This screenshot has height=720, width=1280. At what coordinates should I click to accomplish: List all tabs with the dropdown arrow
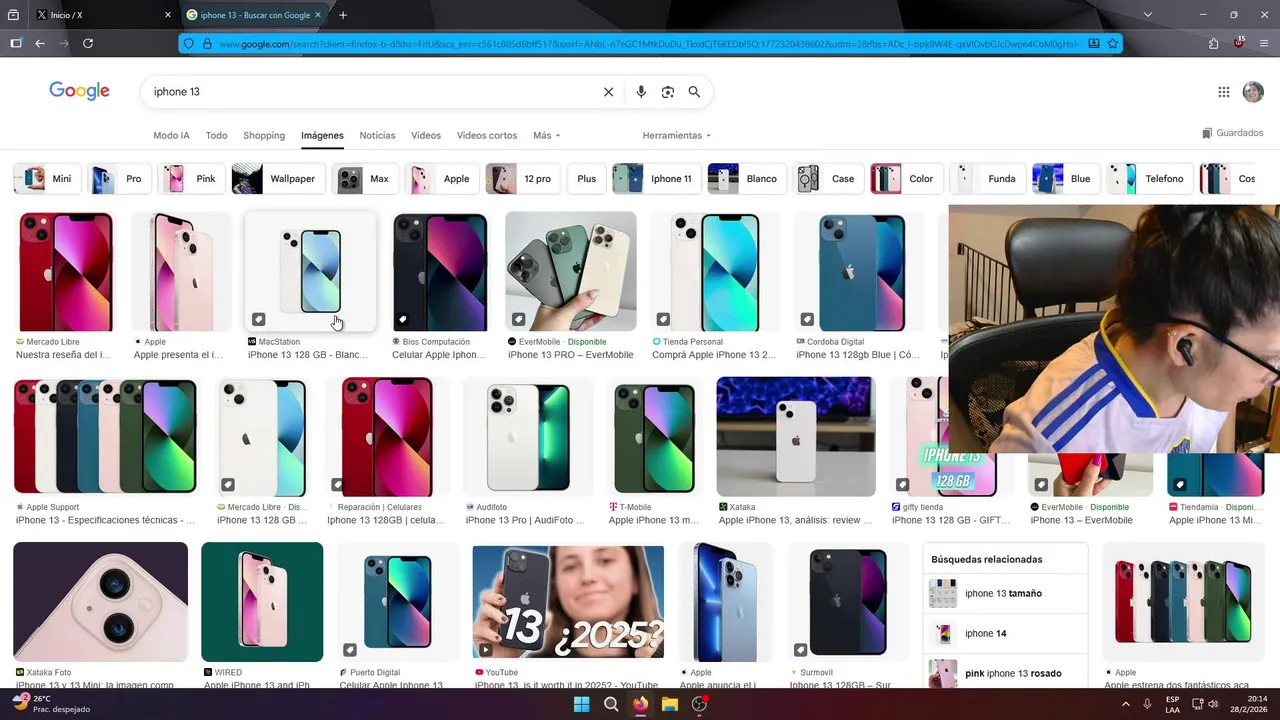point(1148,15)
